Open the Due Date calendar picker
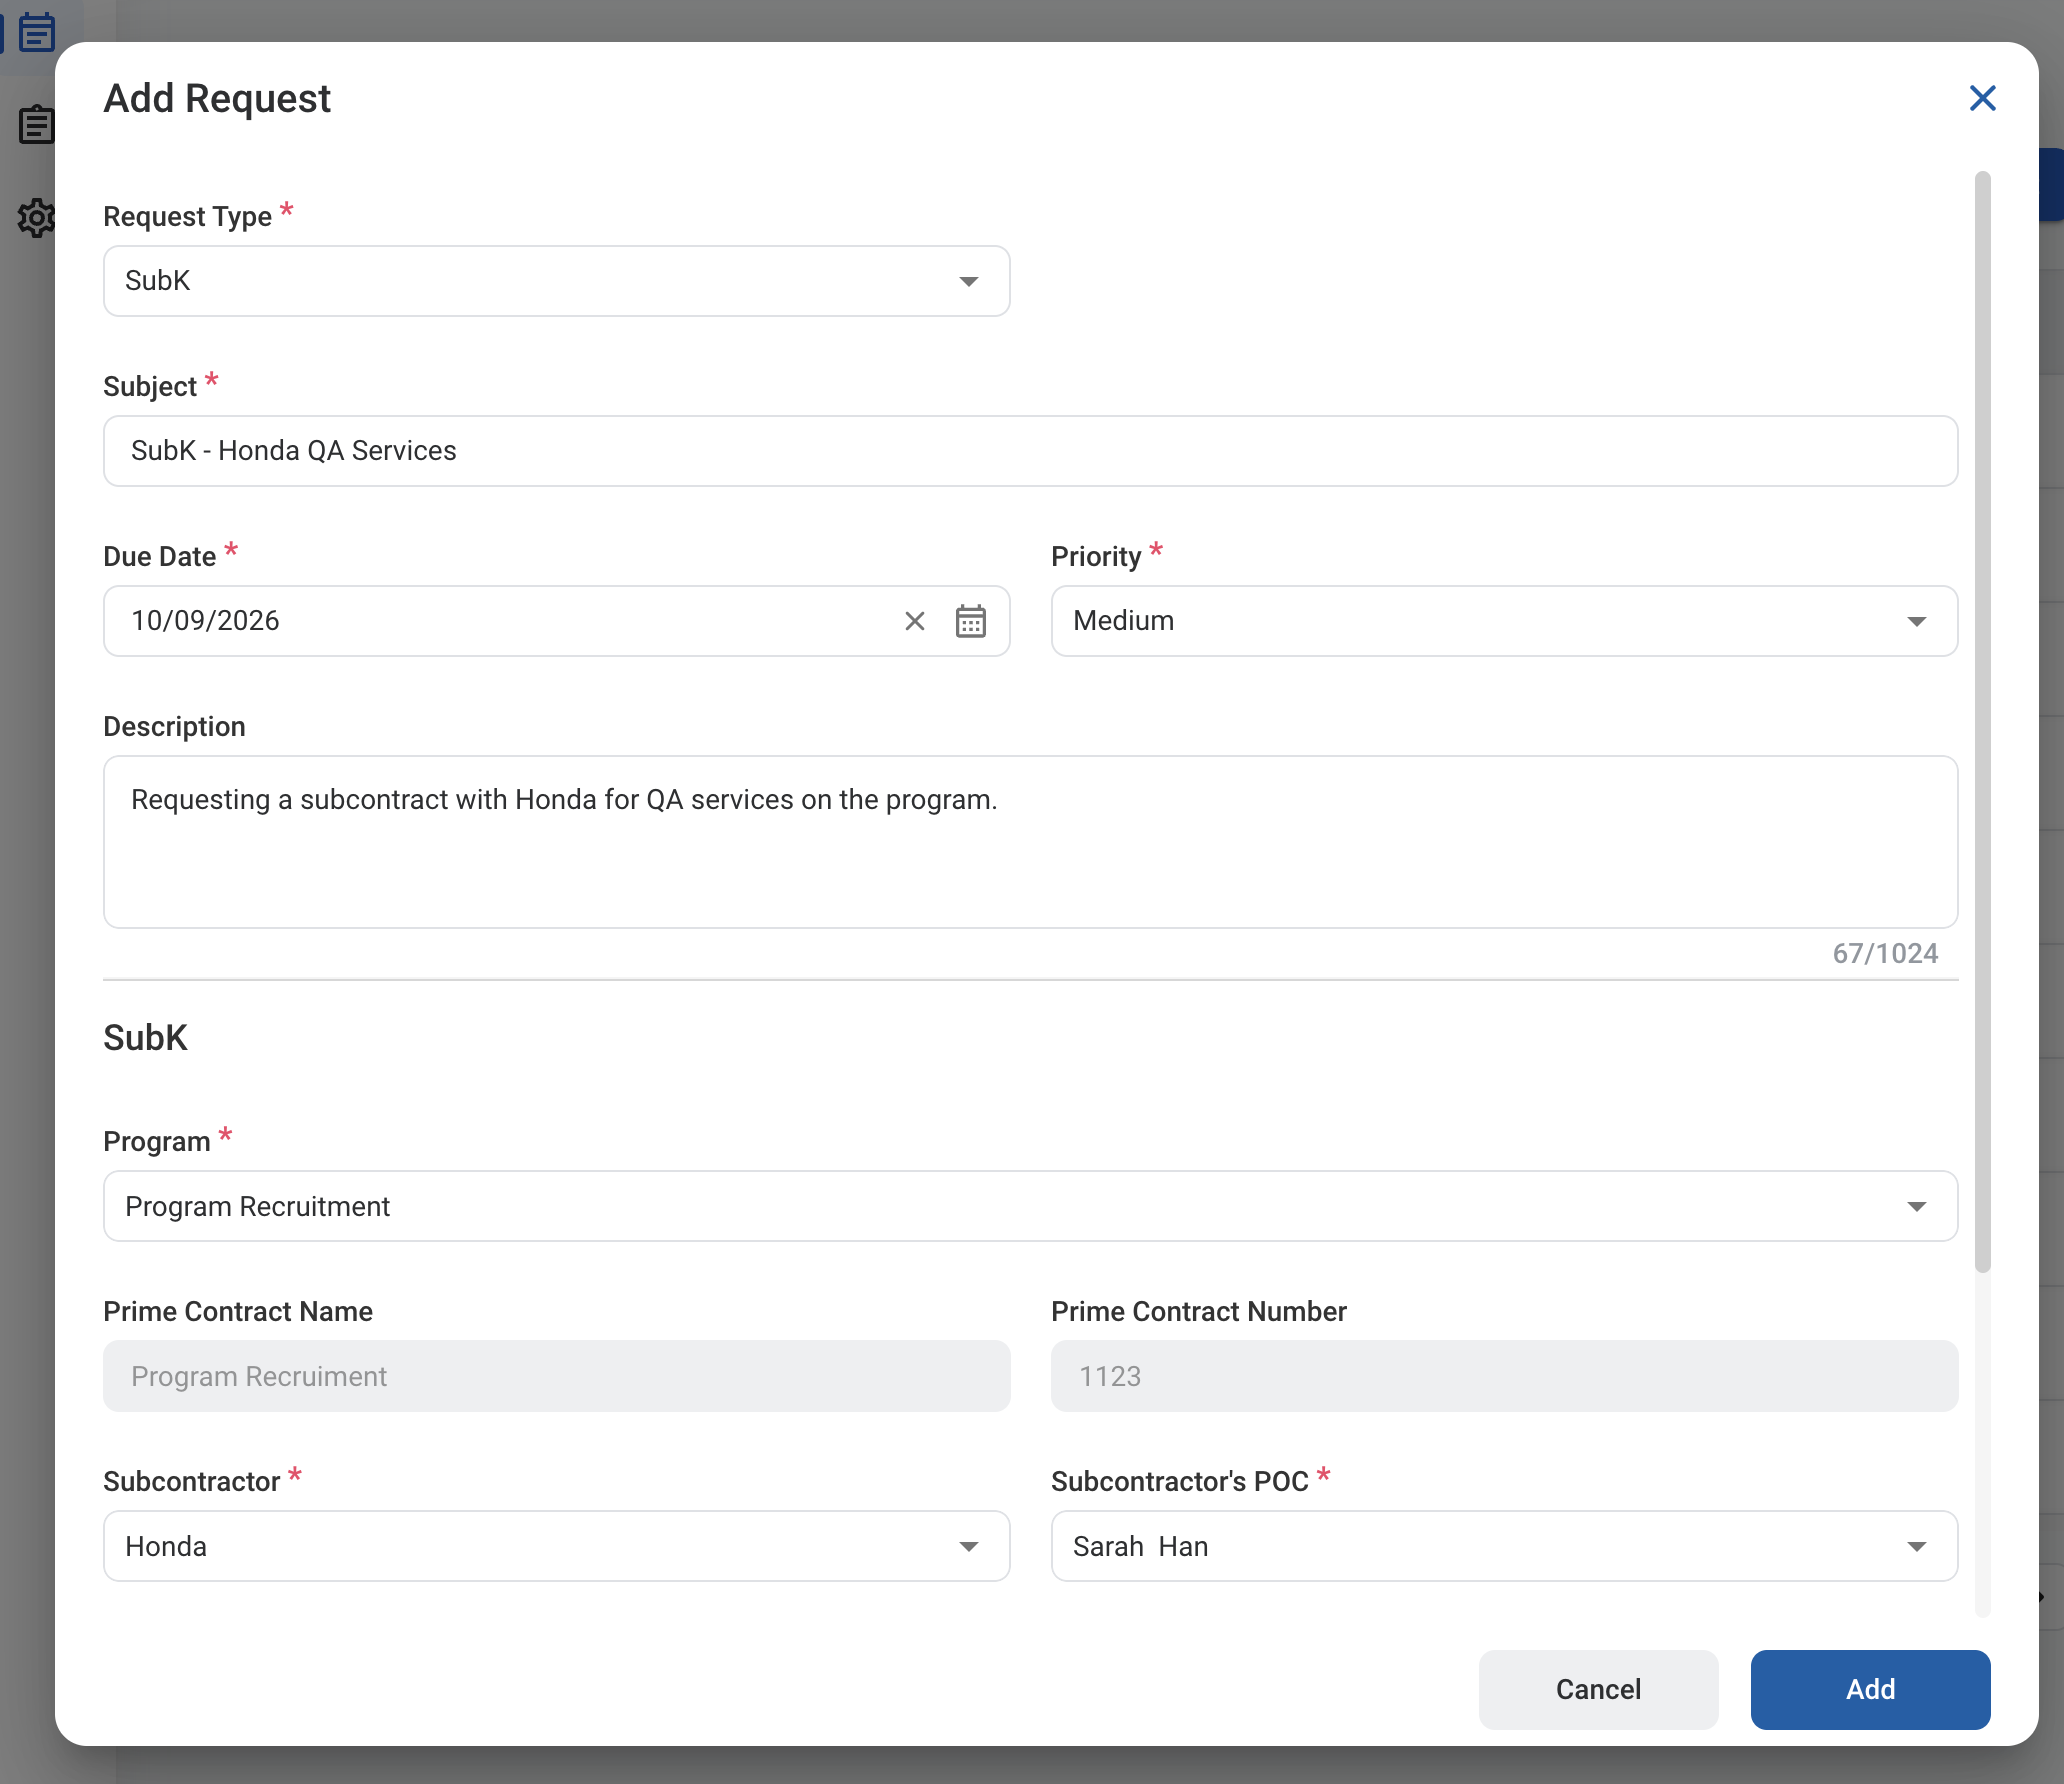The width and height of the screenshot is (2064, 1784). (x=970, y=621)
